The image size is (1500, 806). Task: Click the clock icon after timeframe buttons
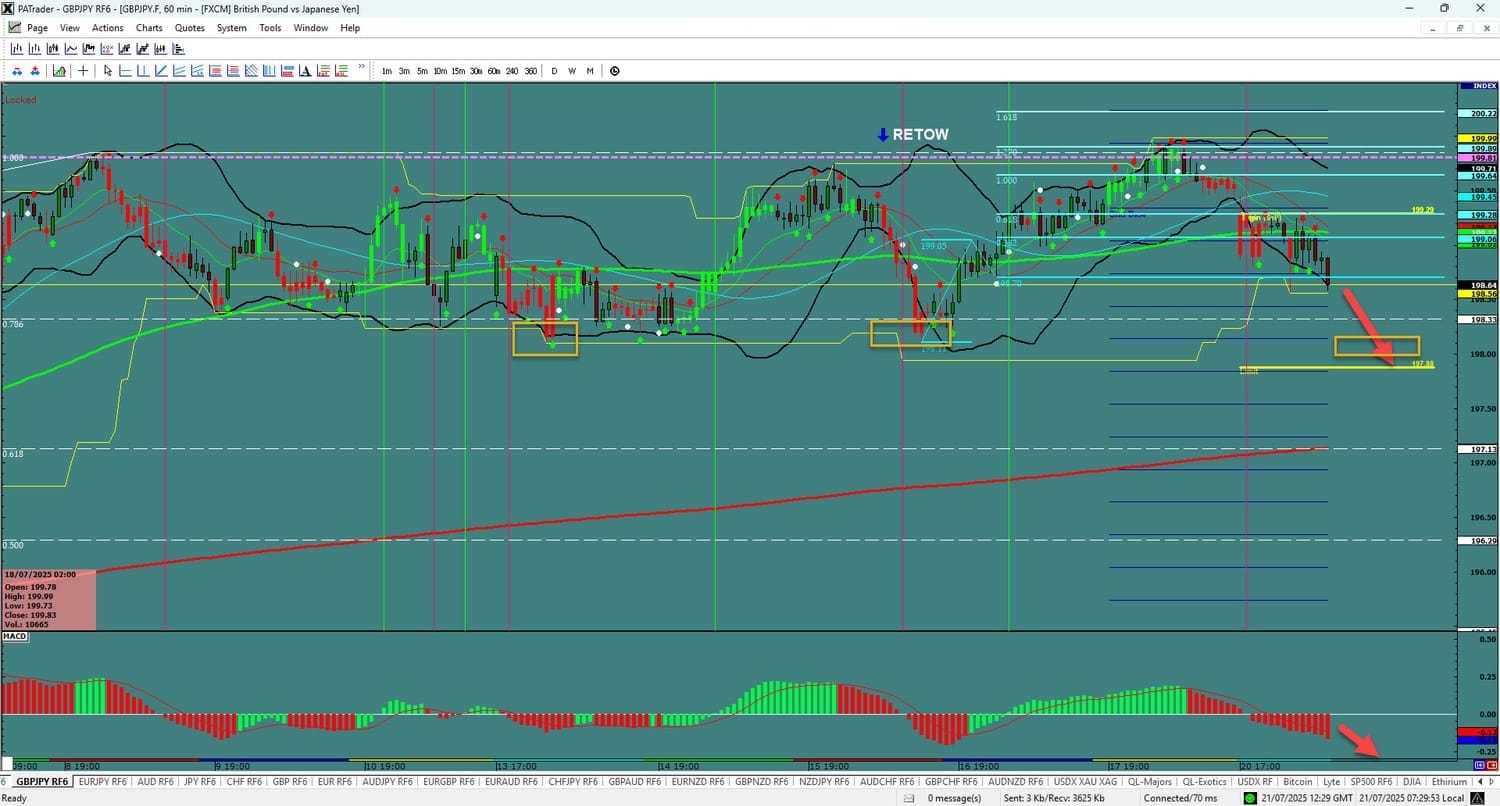point(614,71)
